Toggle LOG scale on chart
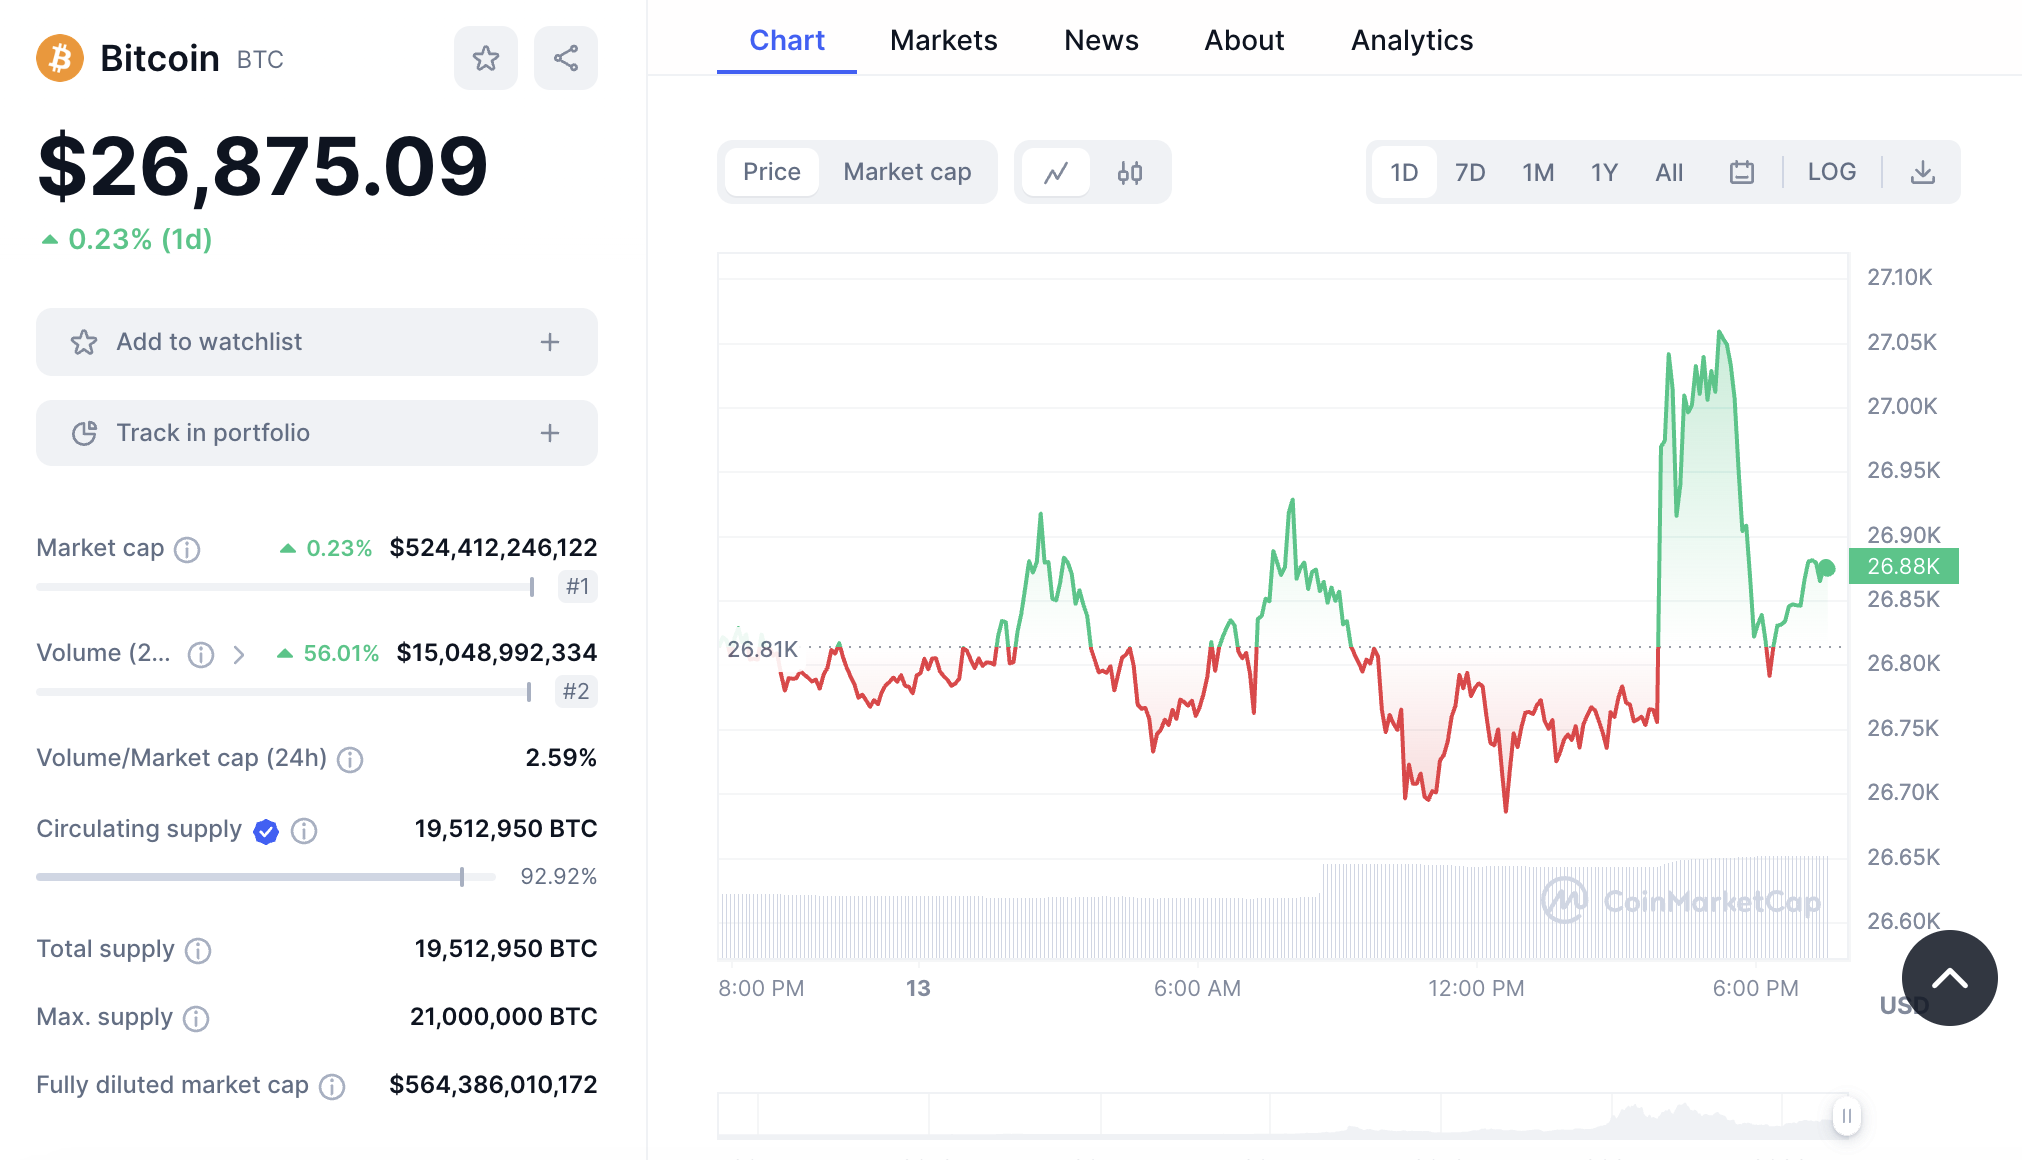The height and width of the screenshot is (1160, 2022). (1831, 172)
